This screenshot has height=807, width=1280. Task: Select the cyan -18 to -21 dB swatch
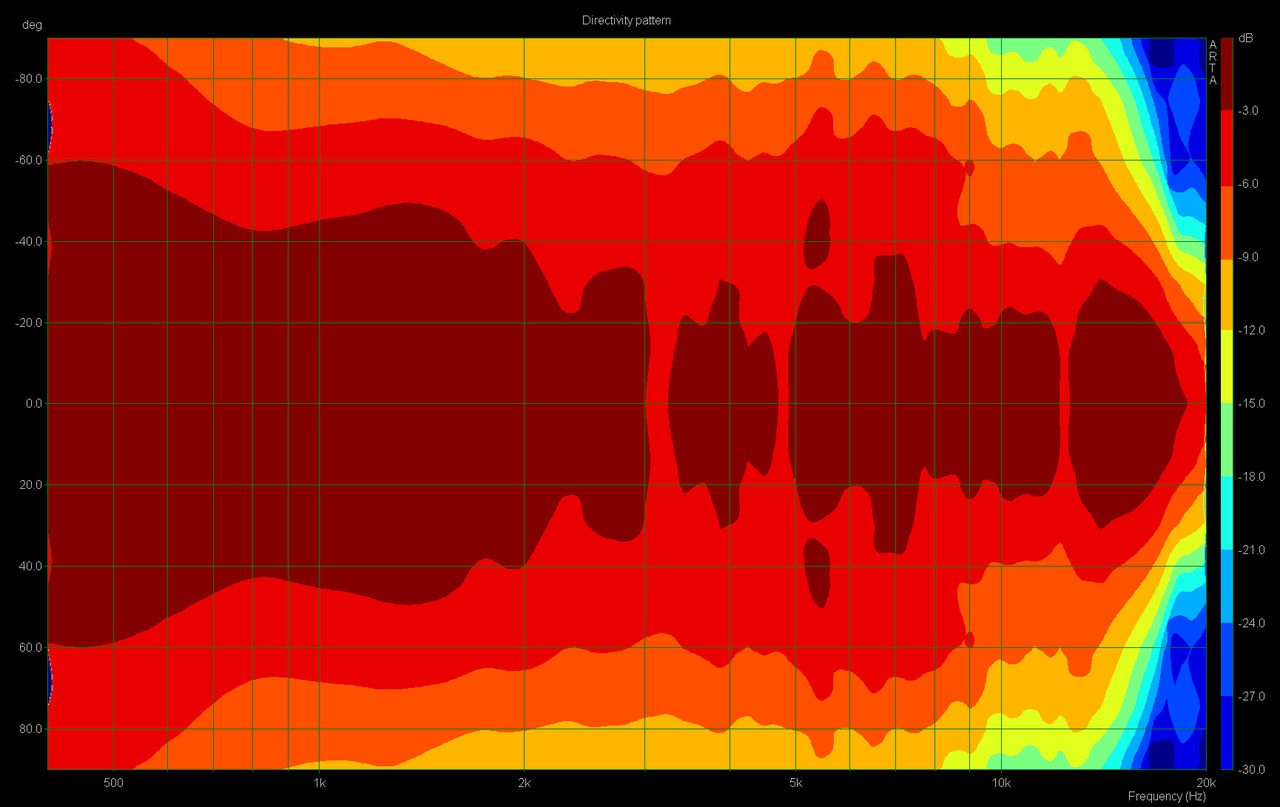(x=1227, y=514)
